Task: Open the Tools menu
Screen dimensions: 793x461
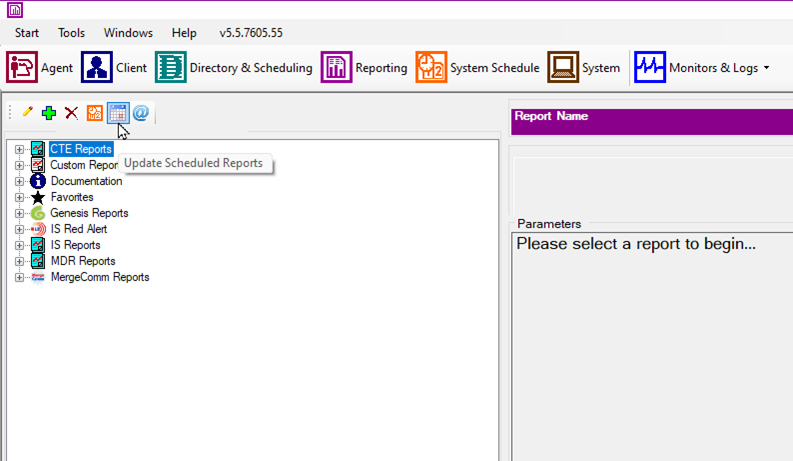Action: pyautogui.click(x=71, y=33)
